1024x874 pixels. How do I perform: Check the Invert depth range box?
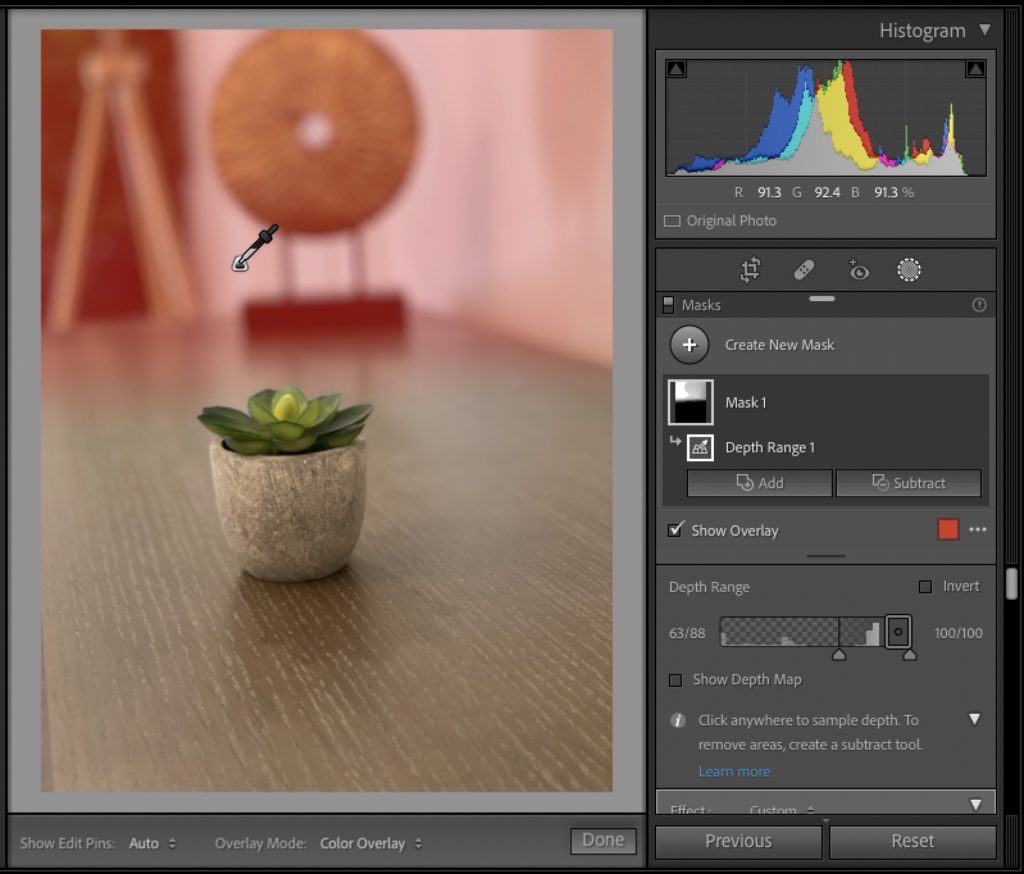click(925, 587)
